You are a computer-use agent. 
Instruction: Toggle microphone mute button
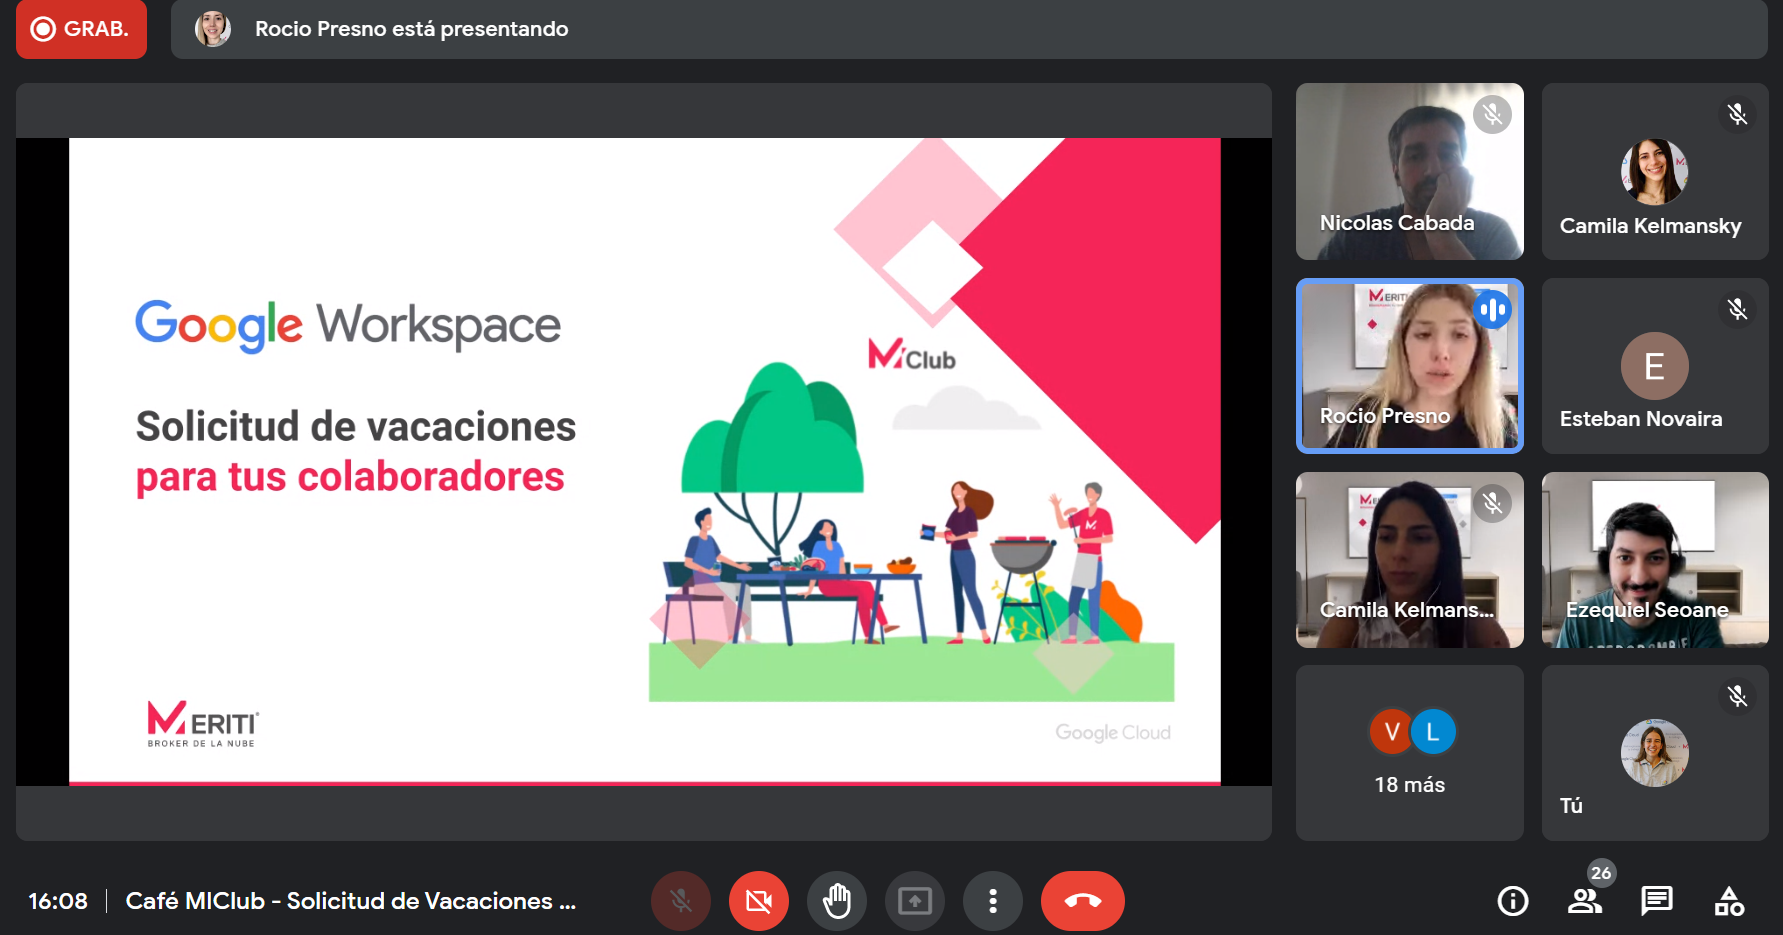681,901
